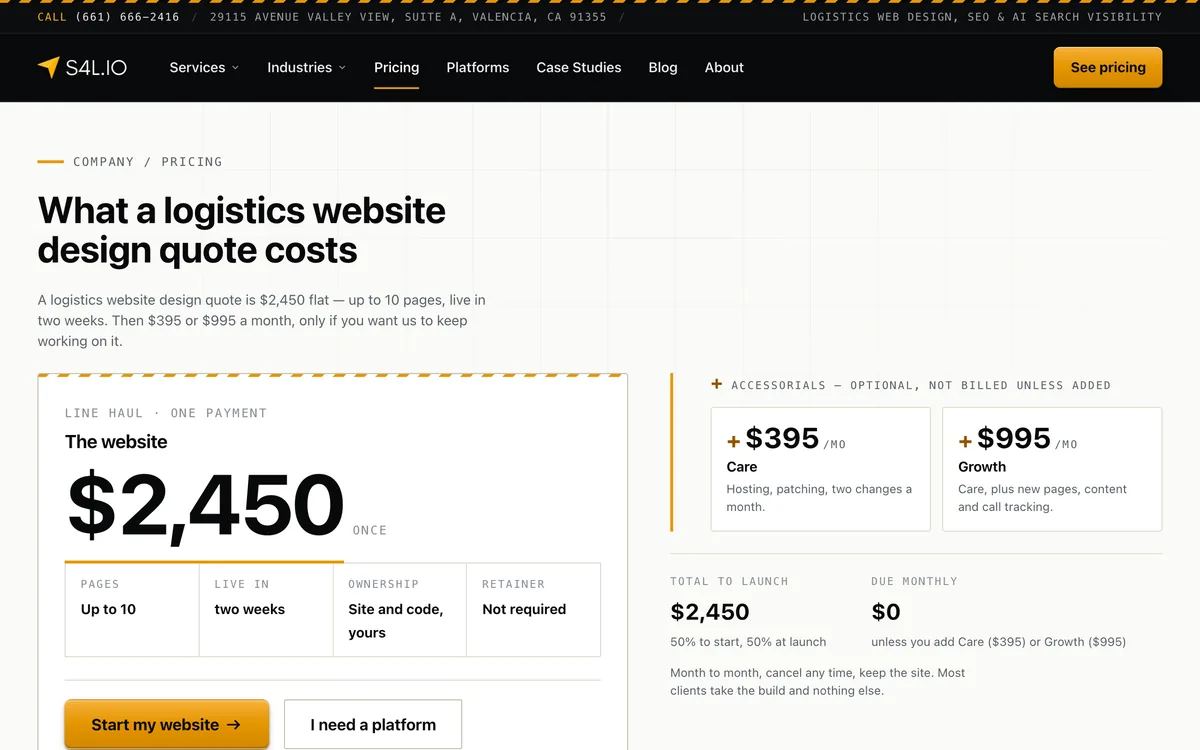
Task: Open the Platforms nav item
Action: tap(478, 68)
